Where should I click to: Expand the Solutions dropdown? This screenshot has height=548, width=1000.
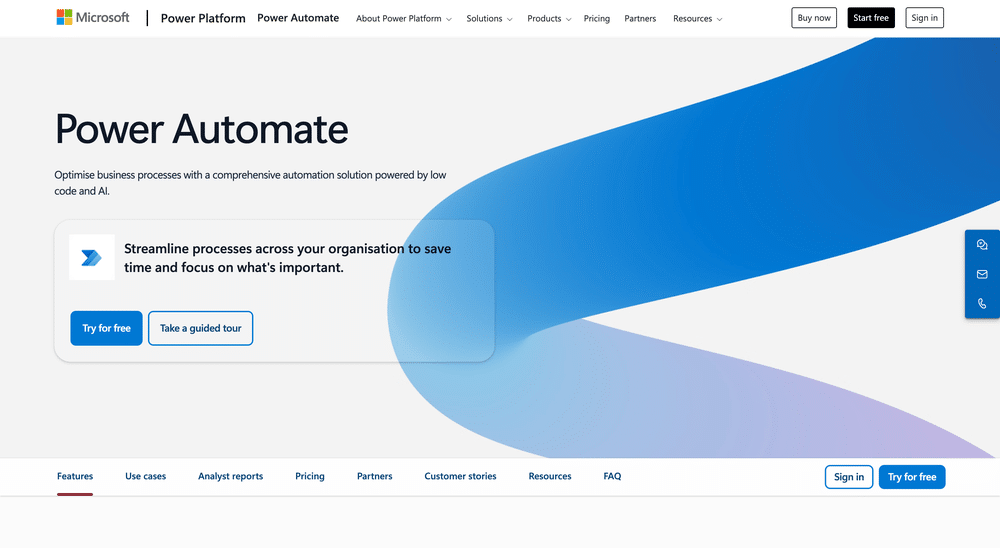(x=489, y=19)
